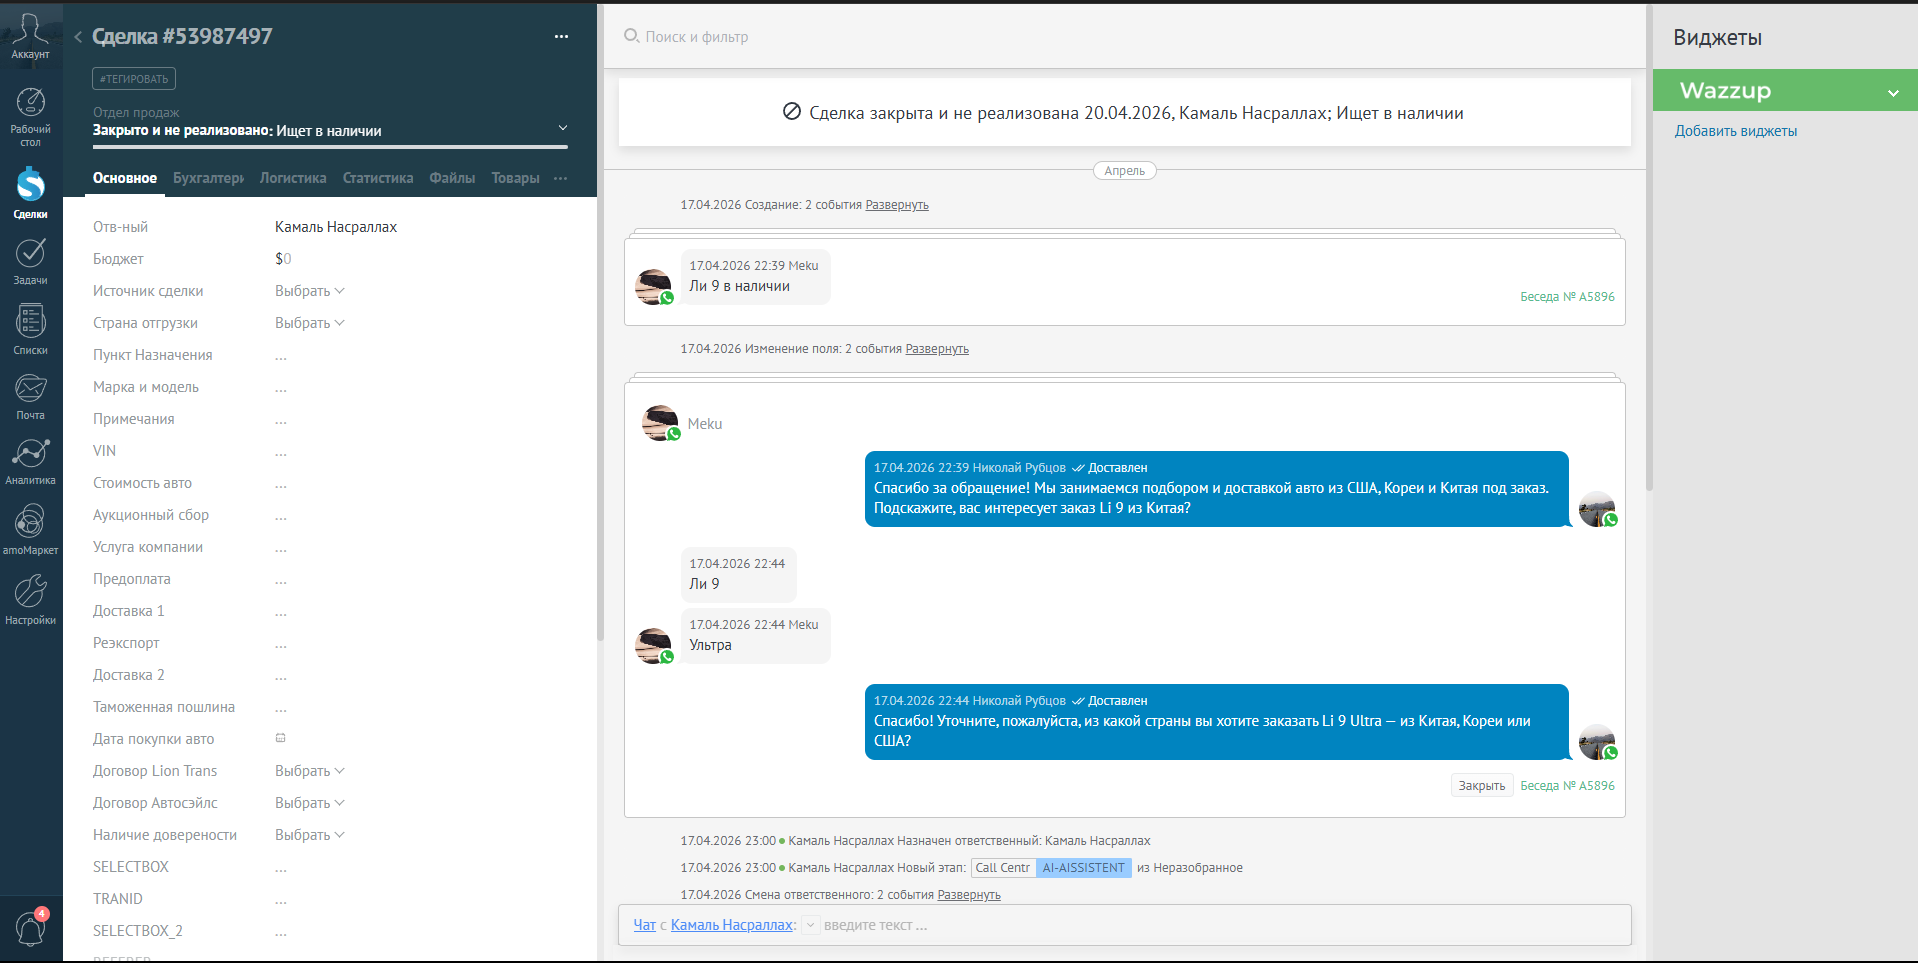Switch to the Статистика tab
This screenshot has height=963, width=1918.
378,178
